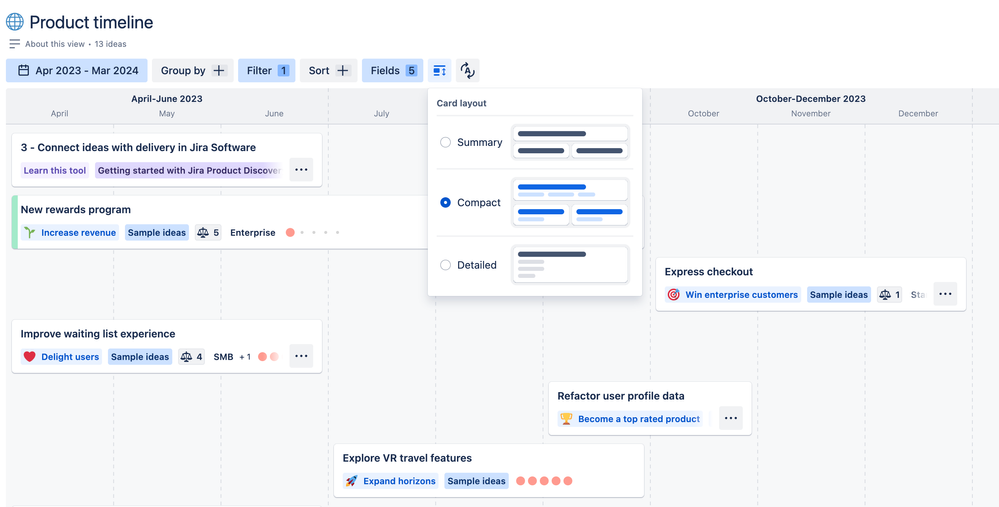The width and height of the screenshot is (999, 507).
Task: Open the Sort options
Action: tap(329, 71)
